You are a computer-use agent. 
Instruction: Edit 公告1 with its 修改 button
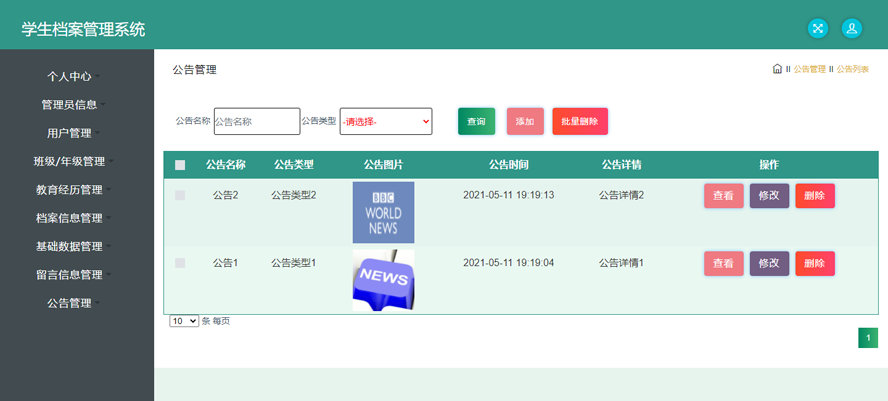coord(769,263)
